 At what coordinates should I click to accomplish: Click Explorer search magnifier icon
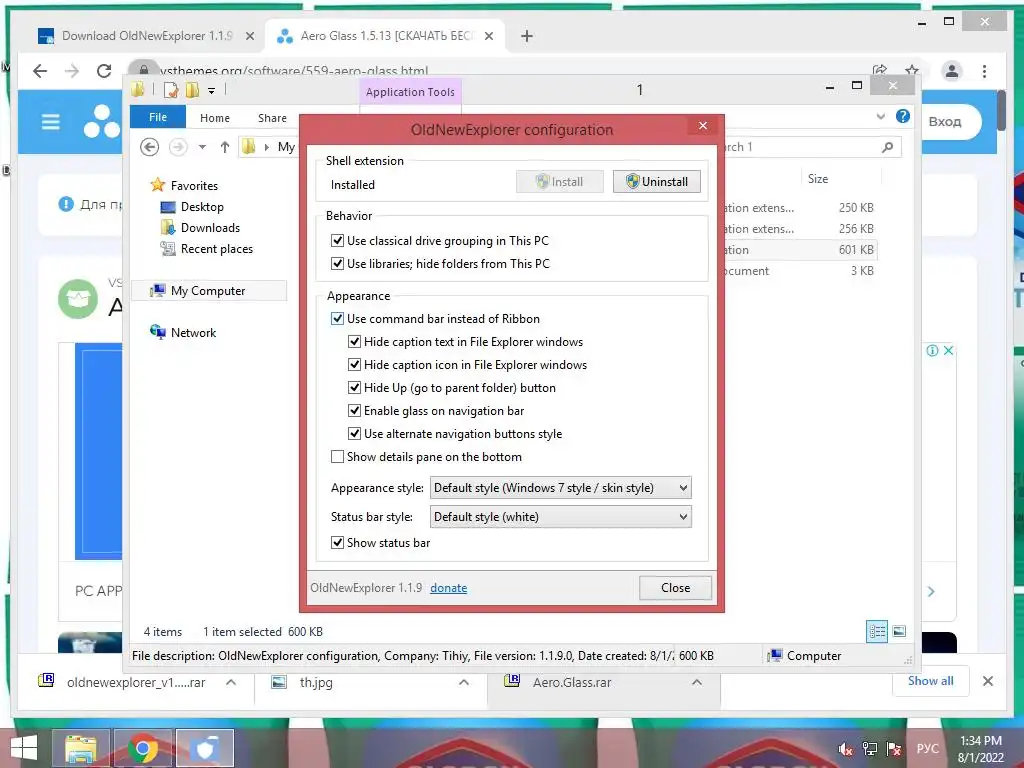887,147
